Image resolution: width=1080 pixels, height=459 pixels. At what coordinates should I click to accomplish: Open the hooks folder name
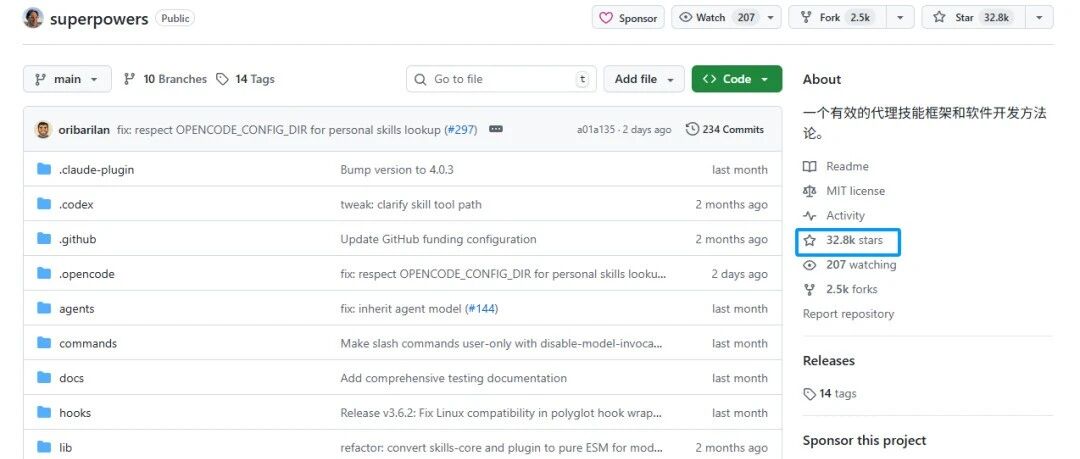pyautogui.click(x=75, y=413)
